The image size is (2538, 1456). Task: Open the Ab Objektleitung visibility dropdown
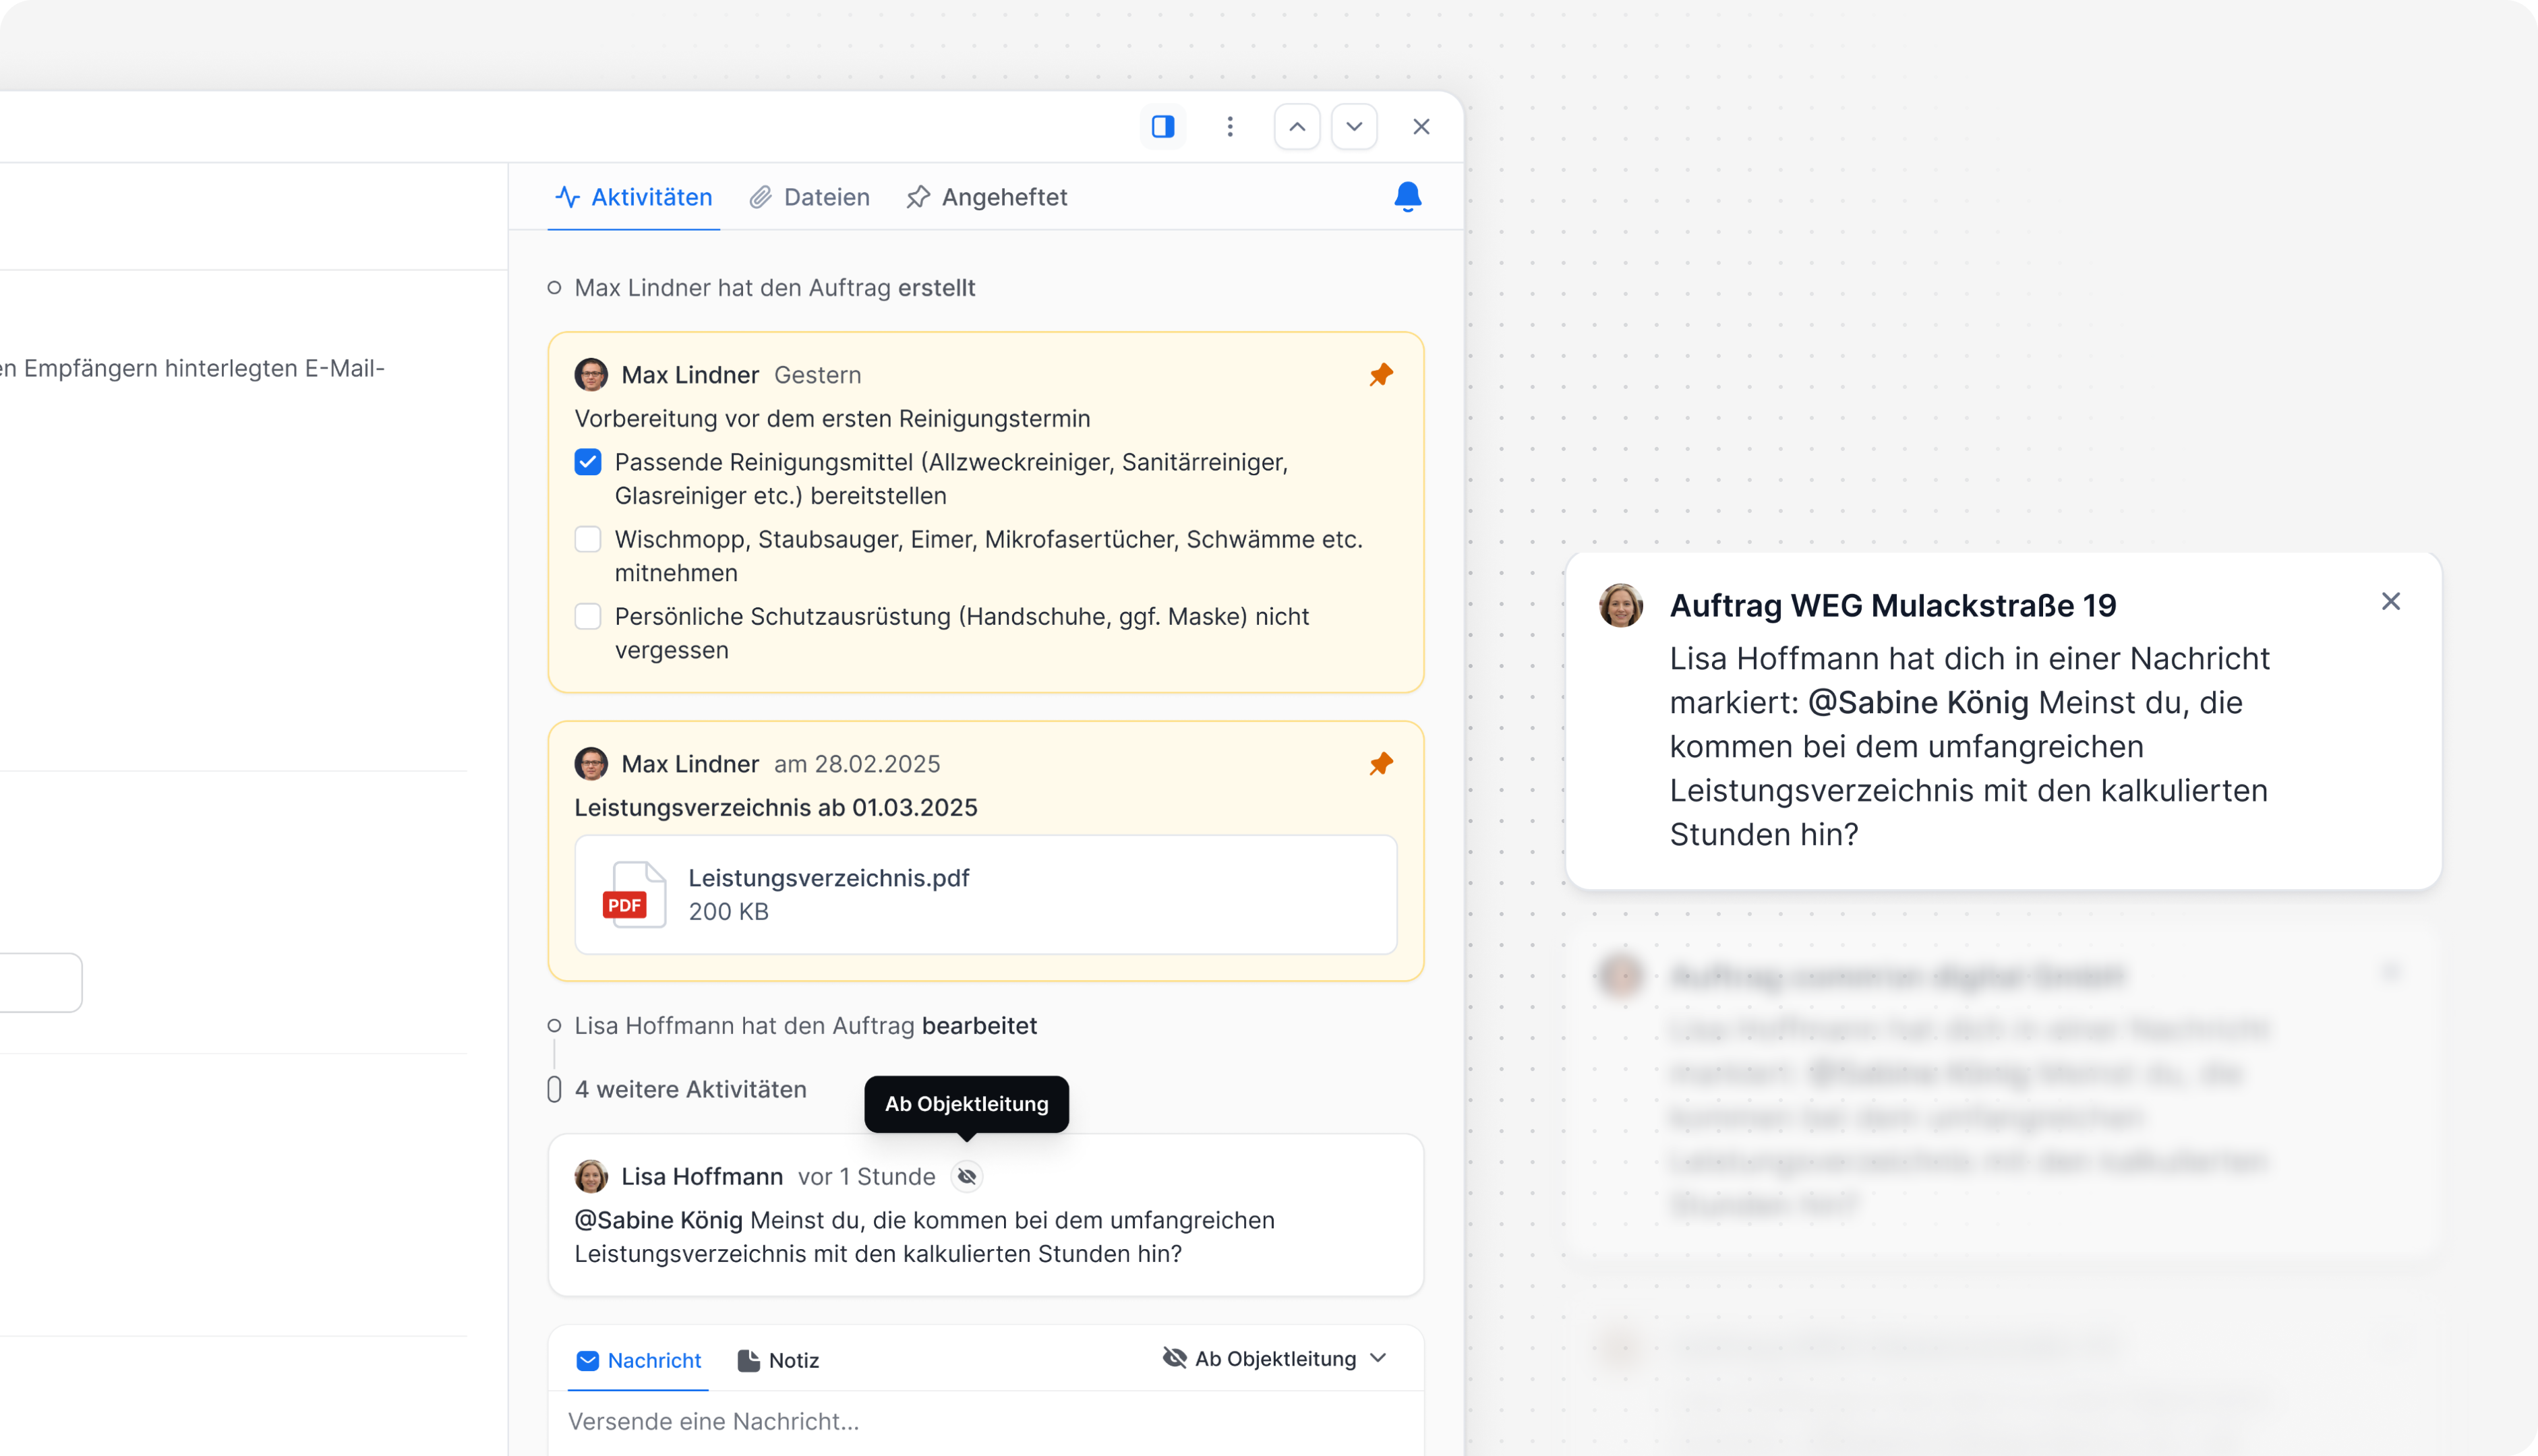pyautogui.click(x=1275, y=1358)
